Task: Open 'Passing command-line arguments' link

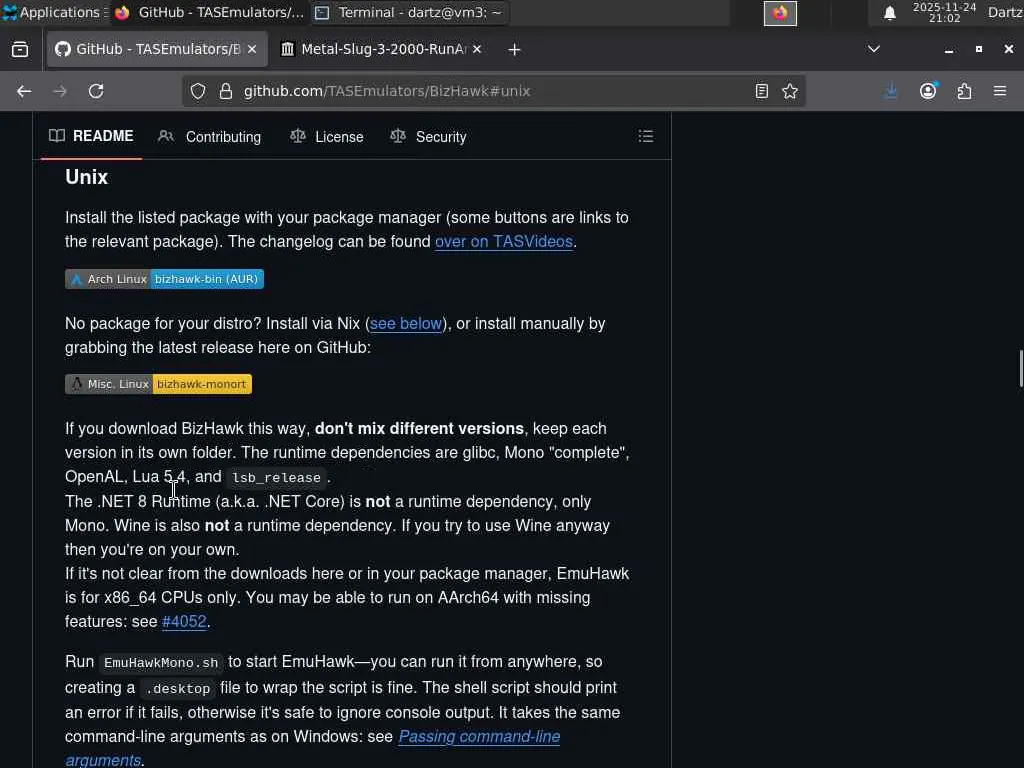Action: (x=479, y=737)
